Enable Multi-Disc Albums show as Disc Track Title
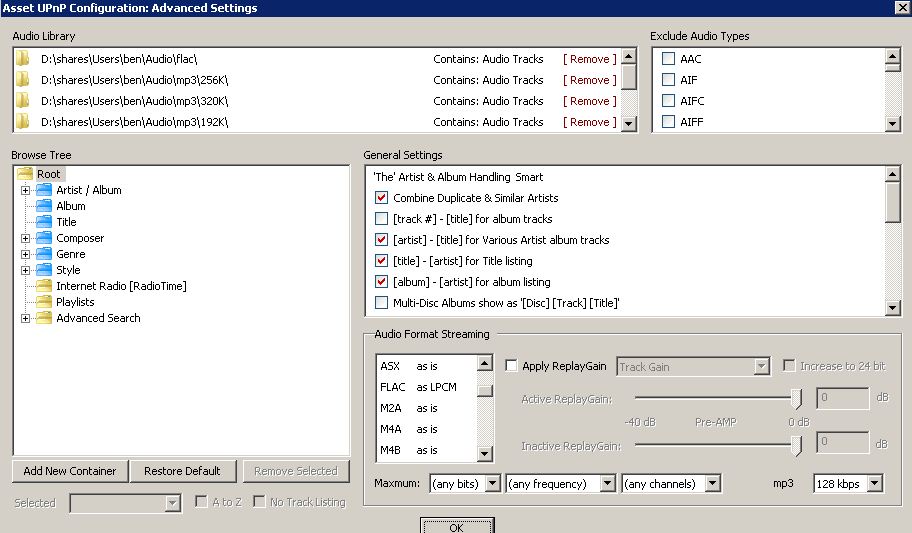This screenshot has width=912, height=533. pyautogui.click(x=382, y=303)
